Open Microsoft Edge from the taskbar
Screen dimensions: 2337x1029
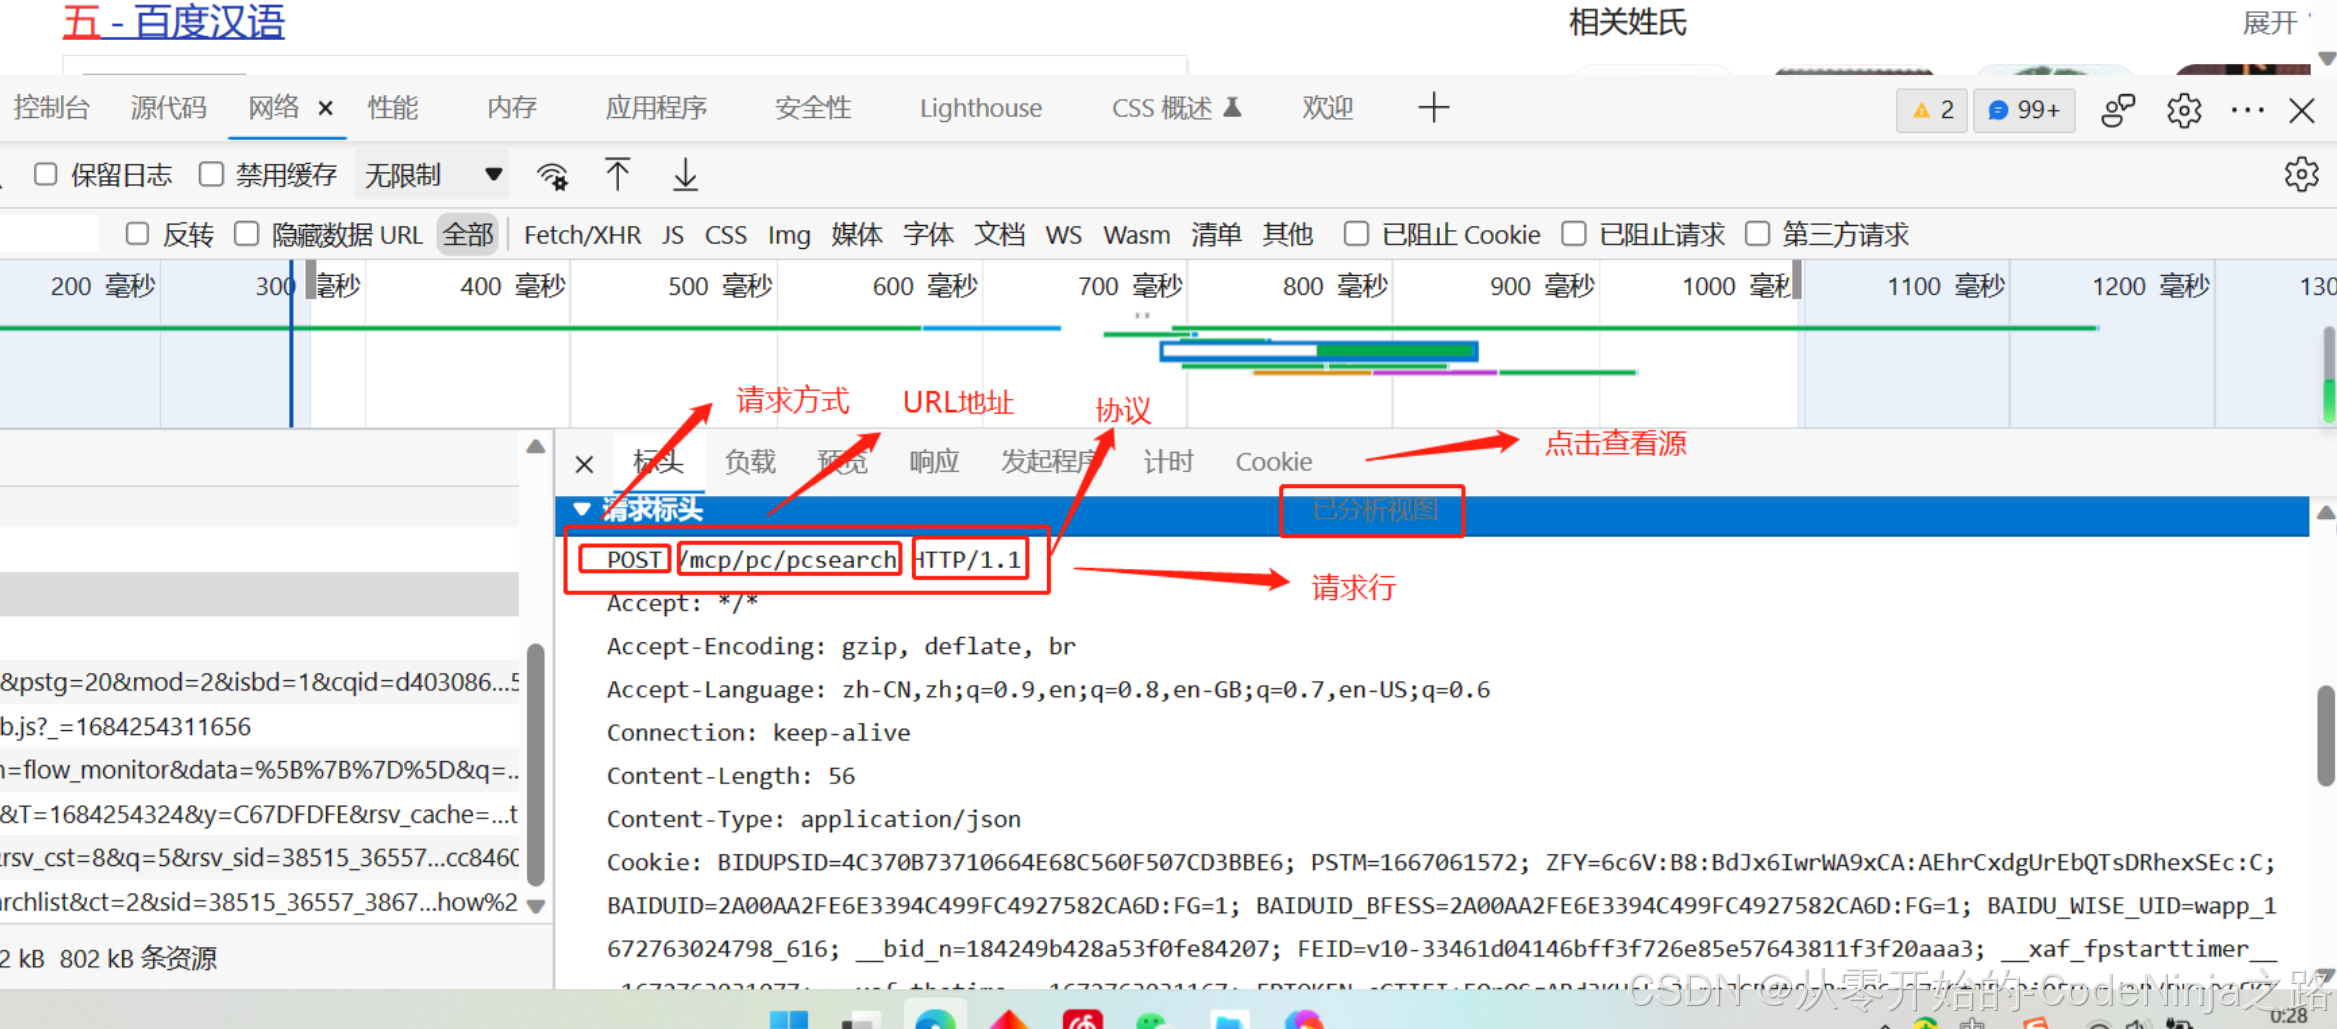click(934, 1020)
